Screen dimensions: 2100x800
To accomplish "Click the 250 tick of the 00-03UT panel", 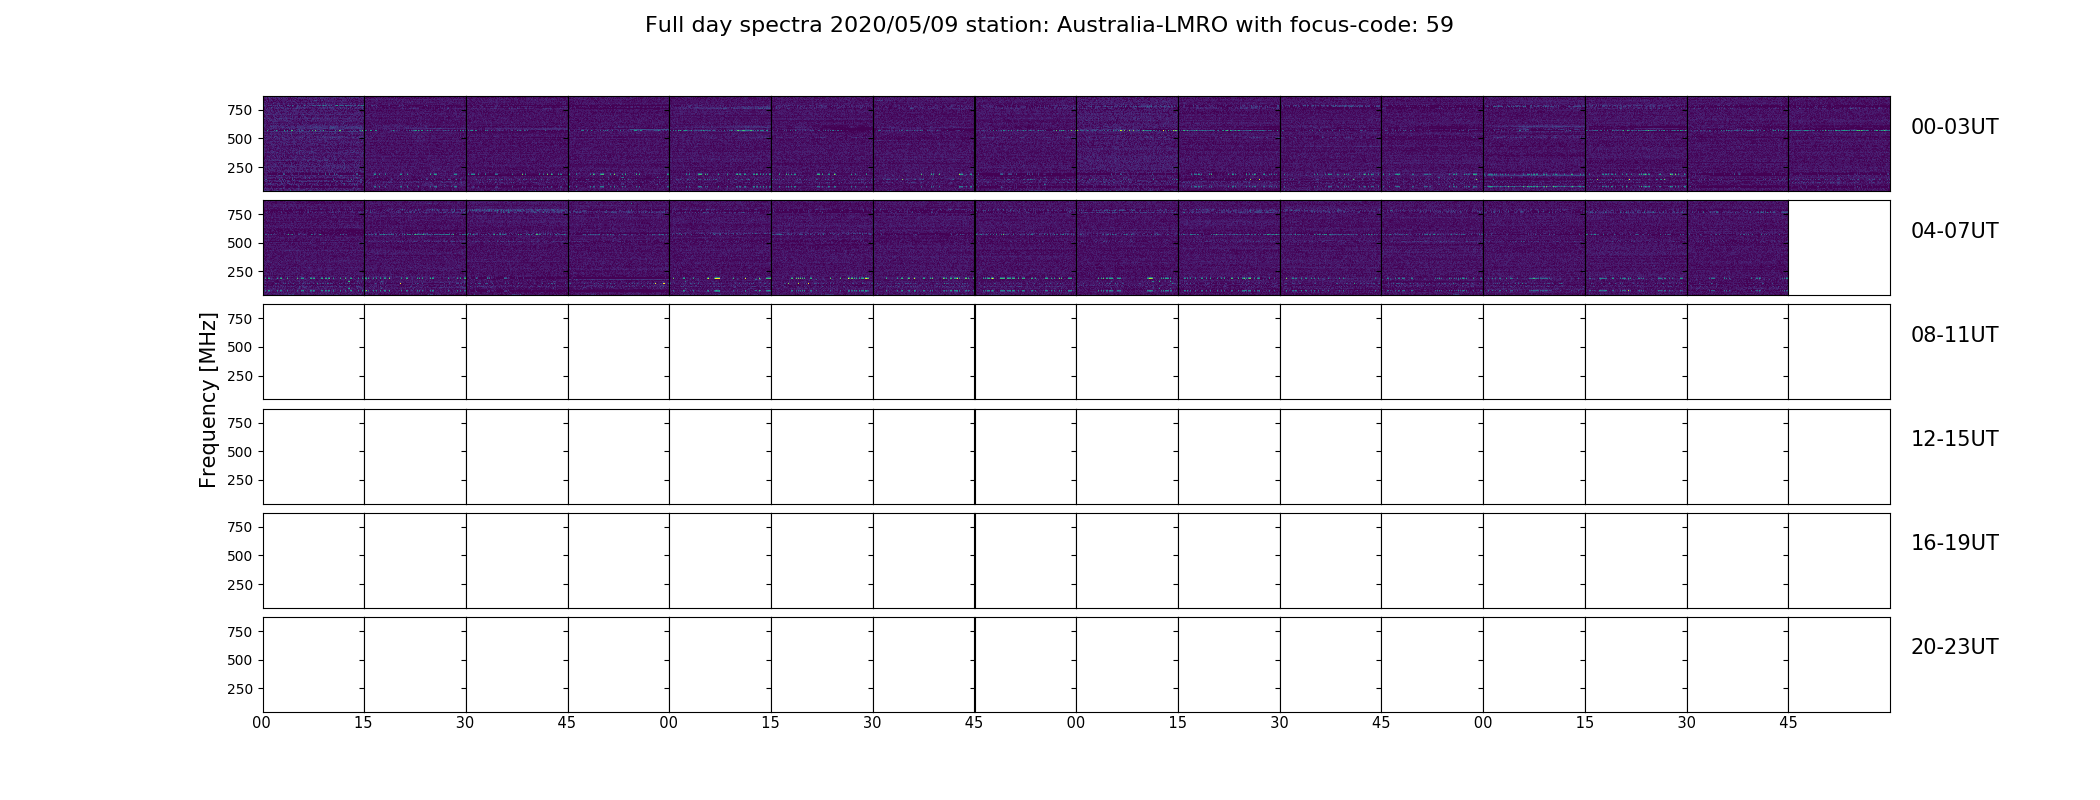I will [x=240, y=168].
